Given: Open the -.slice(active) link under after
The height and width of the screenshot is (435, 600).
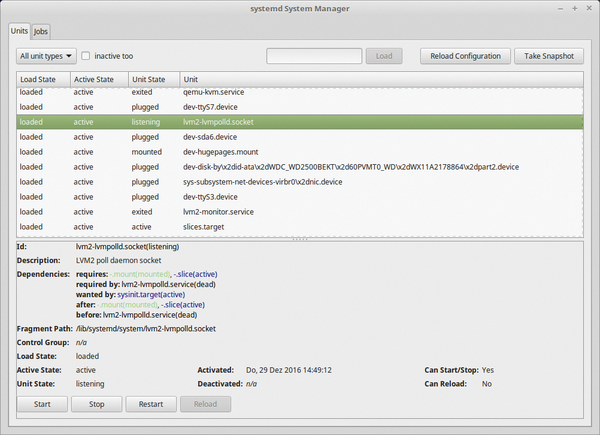Looking at the screenshot, I should [183, 305].
